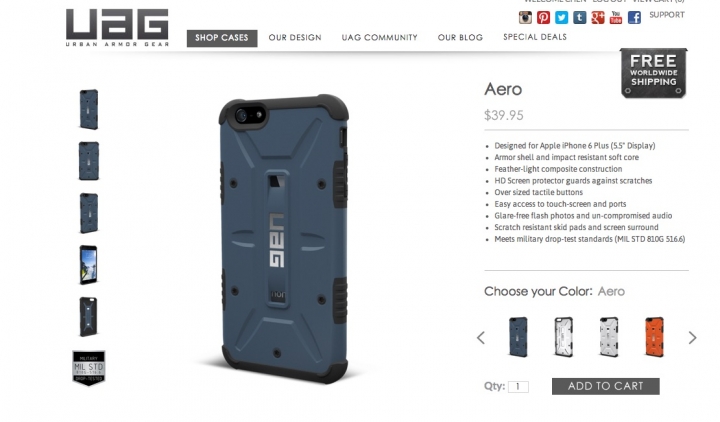Open the Tumblr social icon
720x422 pixels.
(x=580, y=17)
